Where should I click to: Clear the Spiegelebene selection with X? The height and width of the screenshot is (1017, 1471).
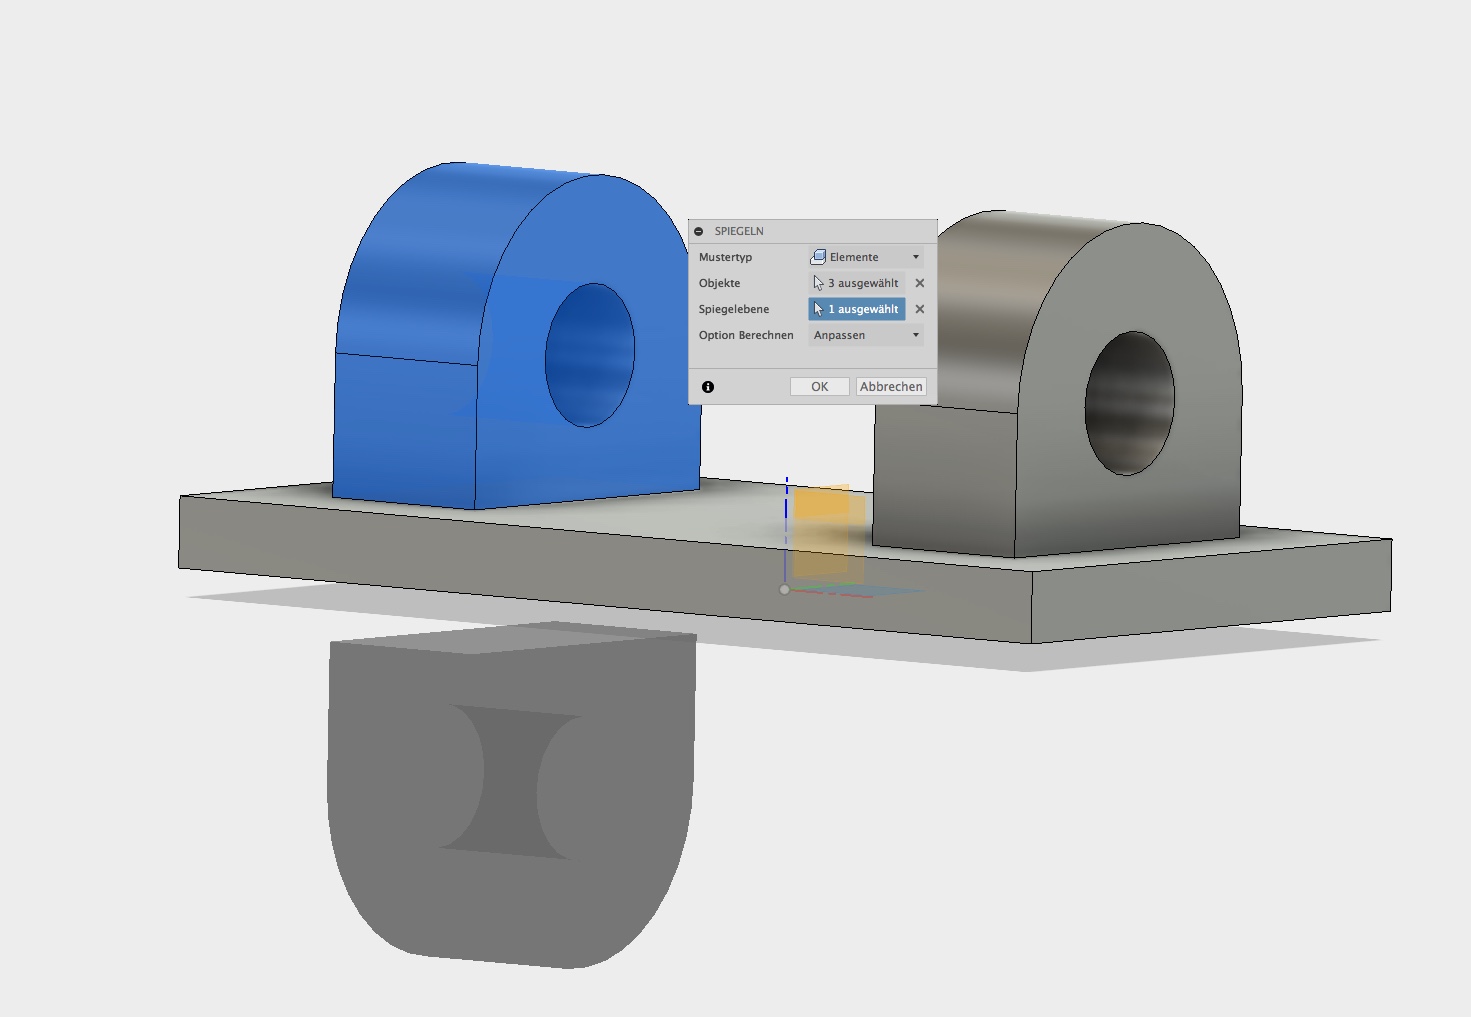[x=920, y=309]
